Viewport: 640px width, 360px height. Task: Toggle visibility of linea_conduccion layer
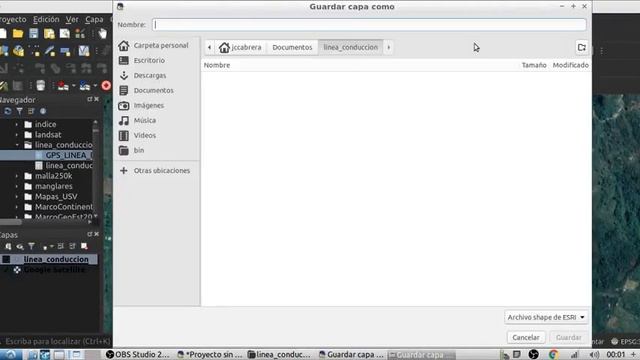tap(6, 259)
